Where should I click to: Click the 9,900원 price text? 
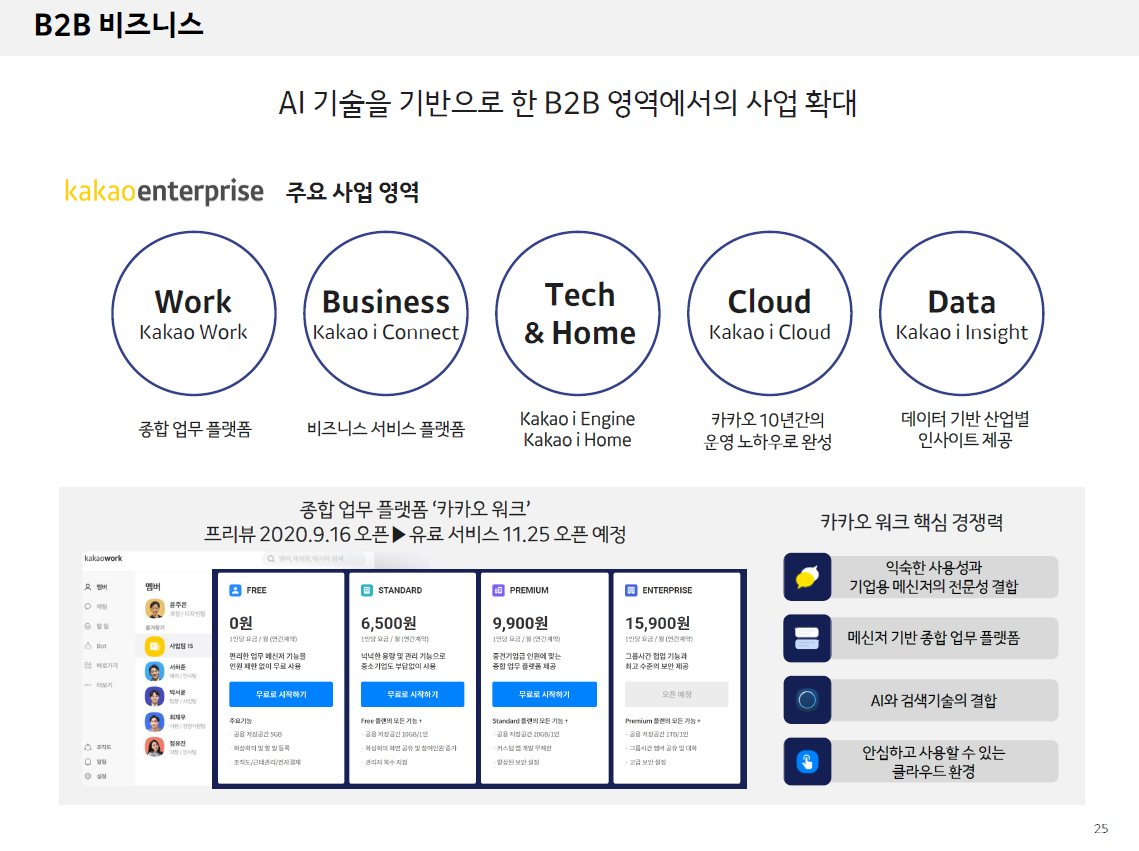pos(520,623)
